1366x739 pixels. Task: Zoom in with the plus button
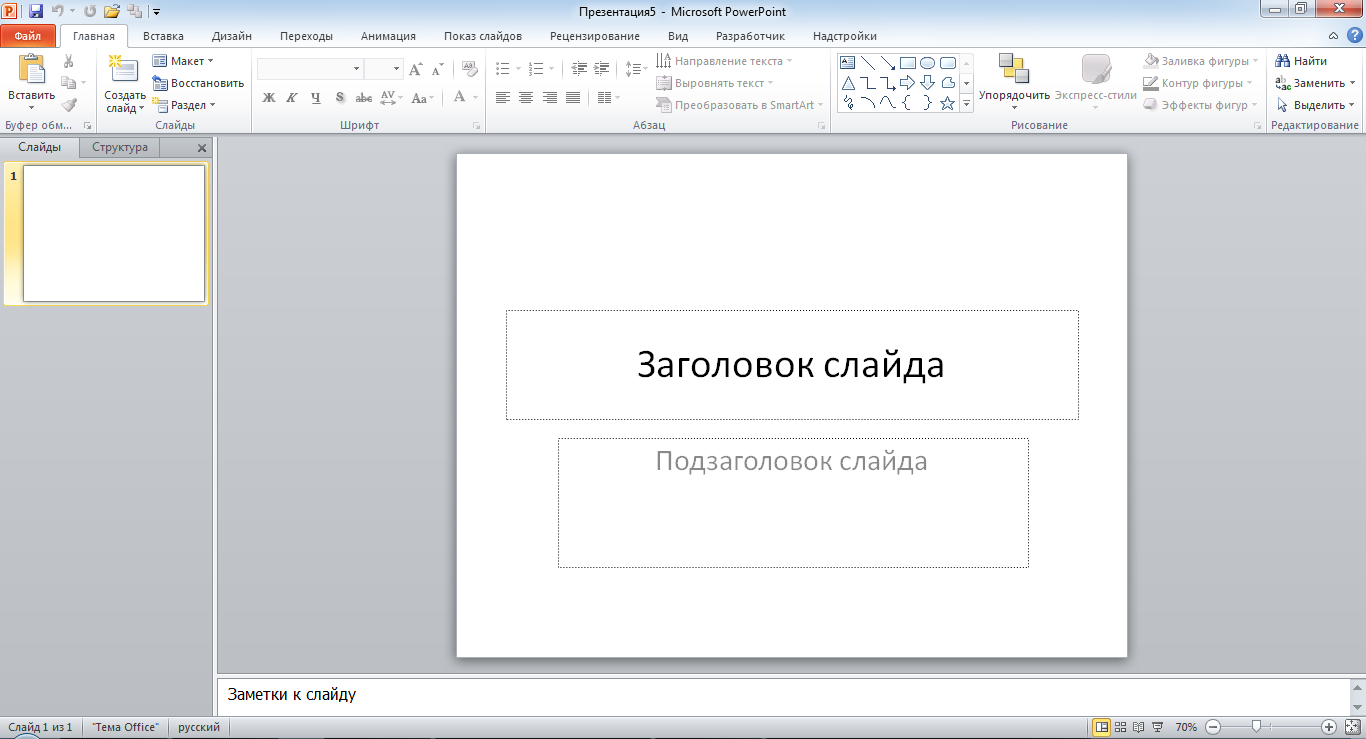pos(1329,727)
